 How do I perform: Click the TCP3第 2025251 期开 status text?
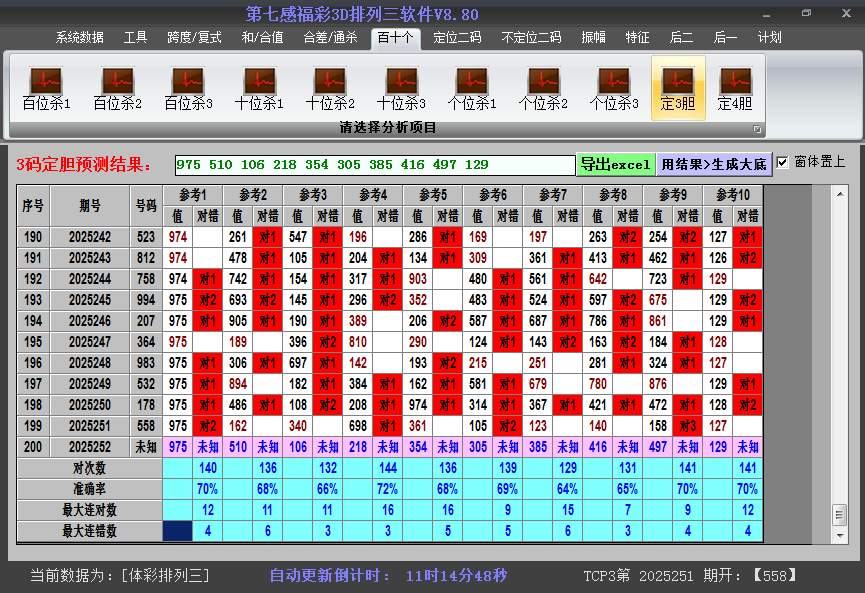point(690,576)
